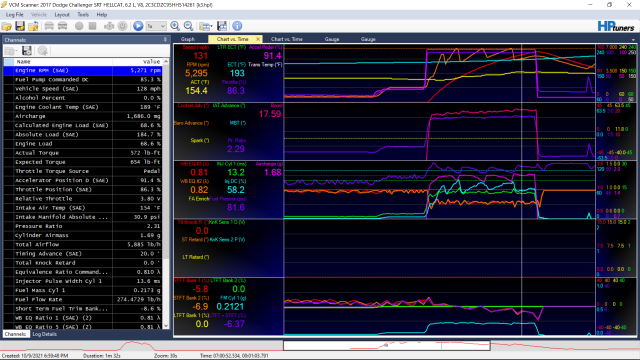The image size is (640, 360).
Task: Open the Log Details tab
Action: [44, 334]
